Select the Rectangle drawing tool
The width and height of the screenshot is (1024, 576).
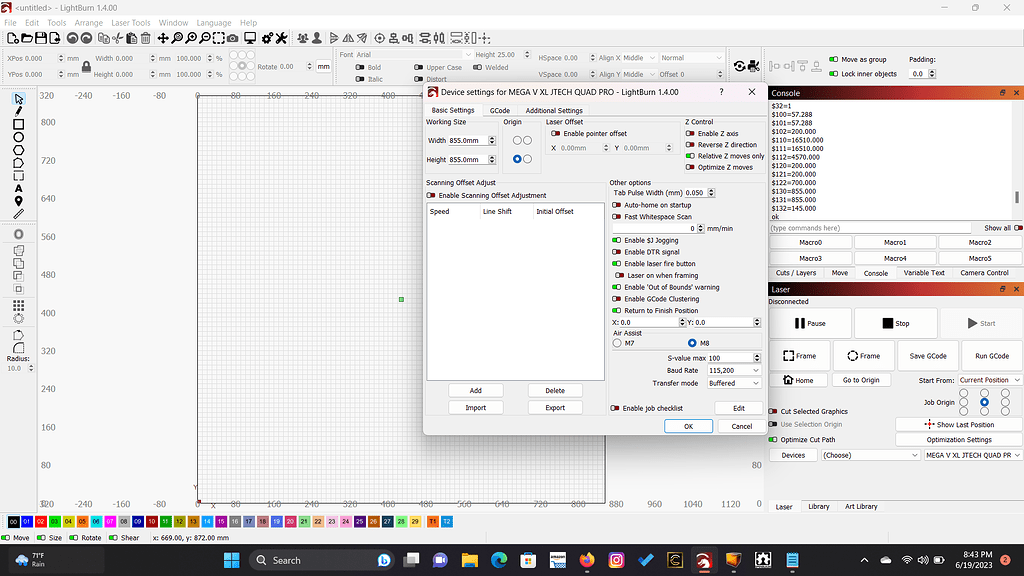click(16, 125)
